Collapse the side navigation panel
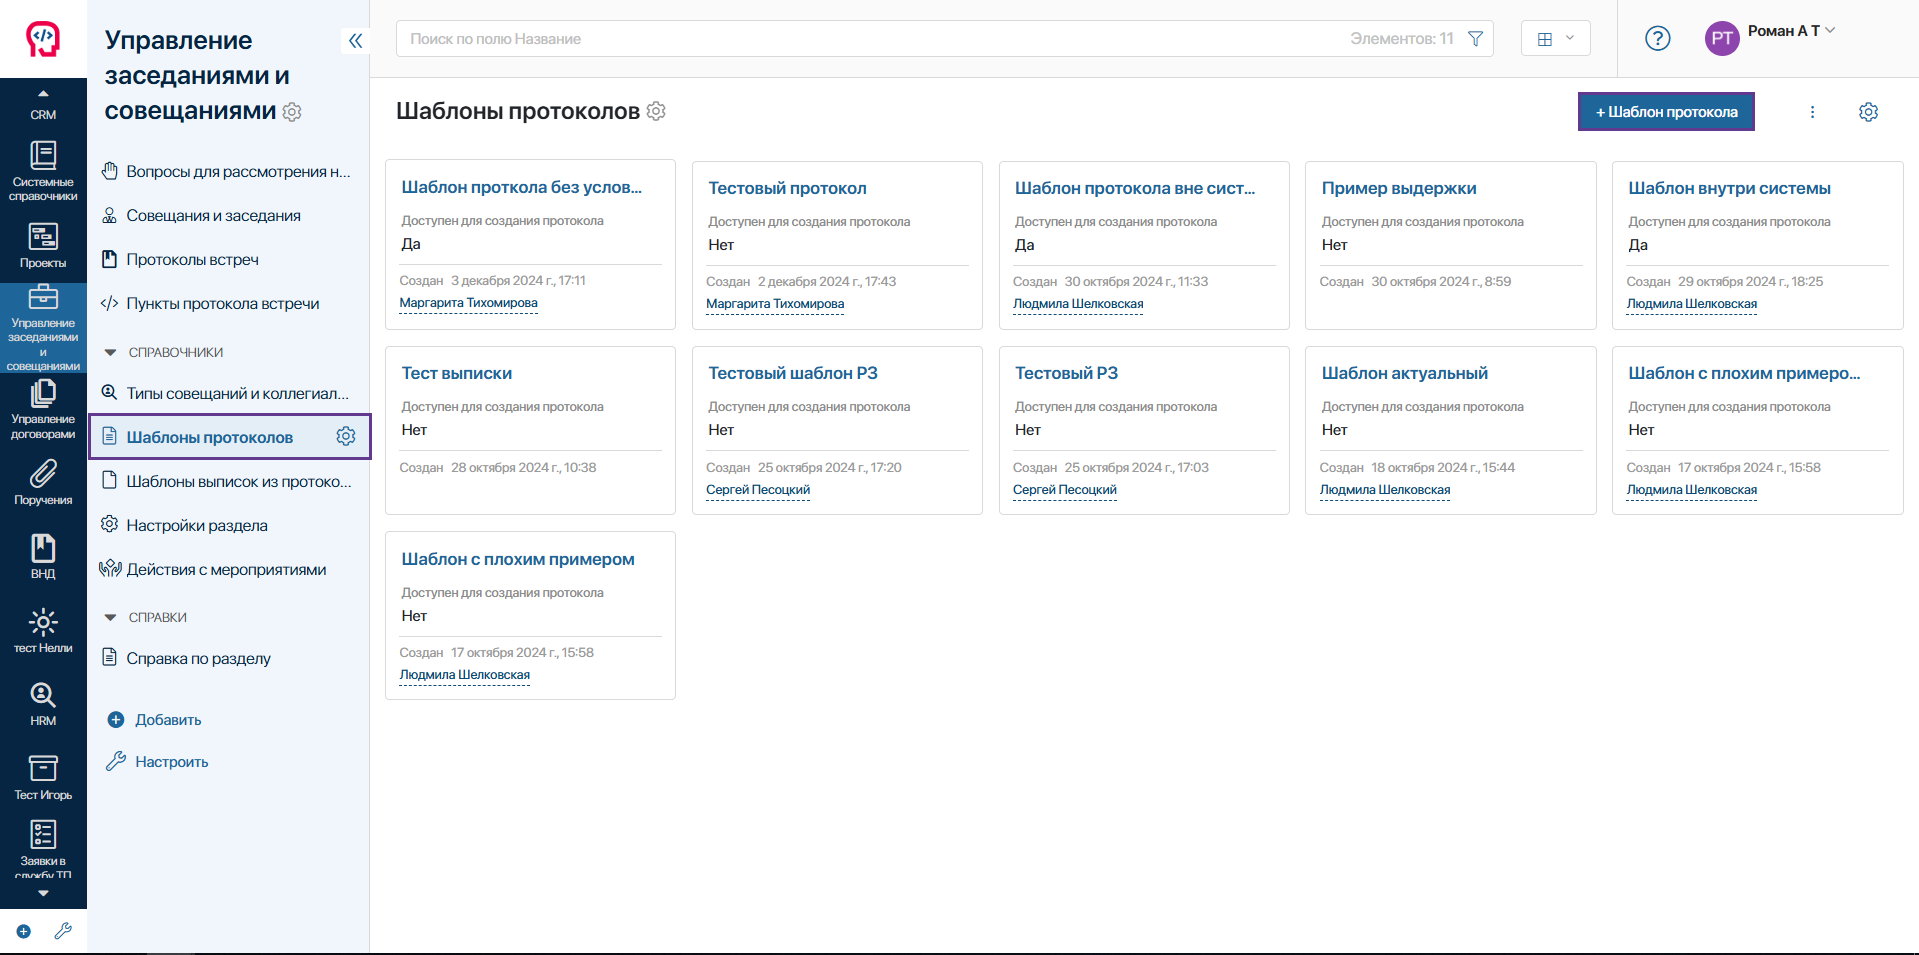The width and height of the screenshot is (1919, 955). pyautogui.click(x=355, y=41)
